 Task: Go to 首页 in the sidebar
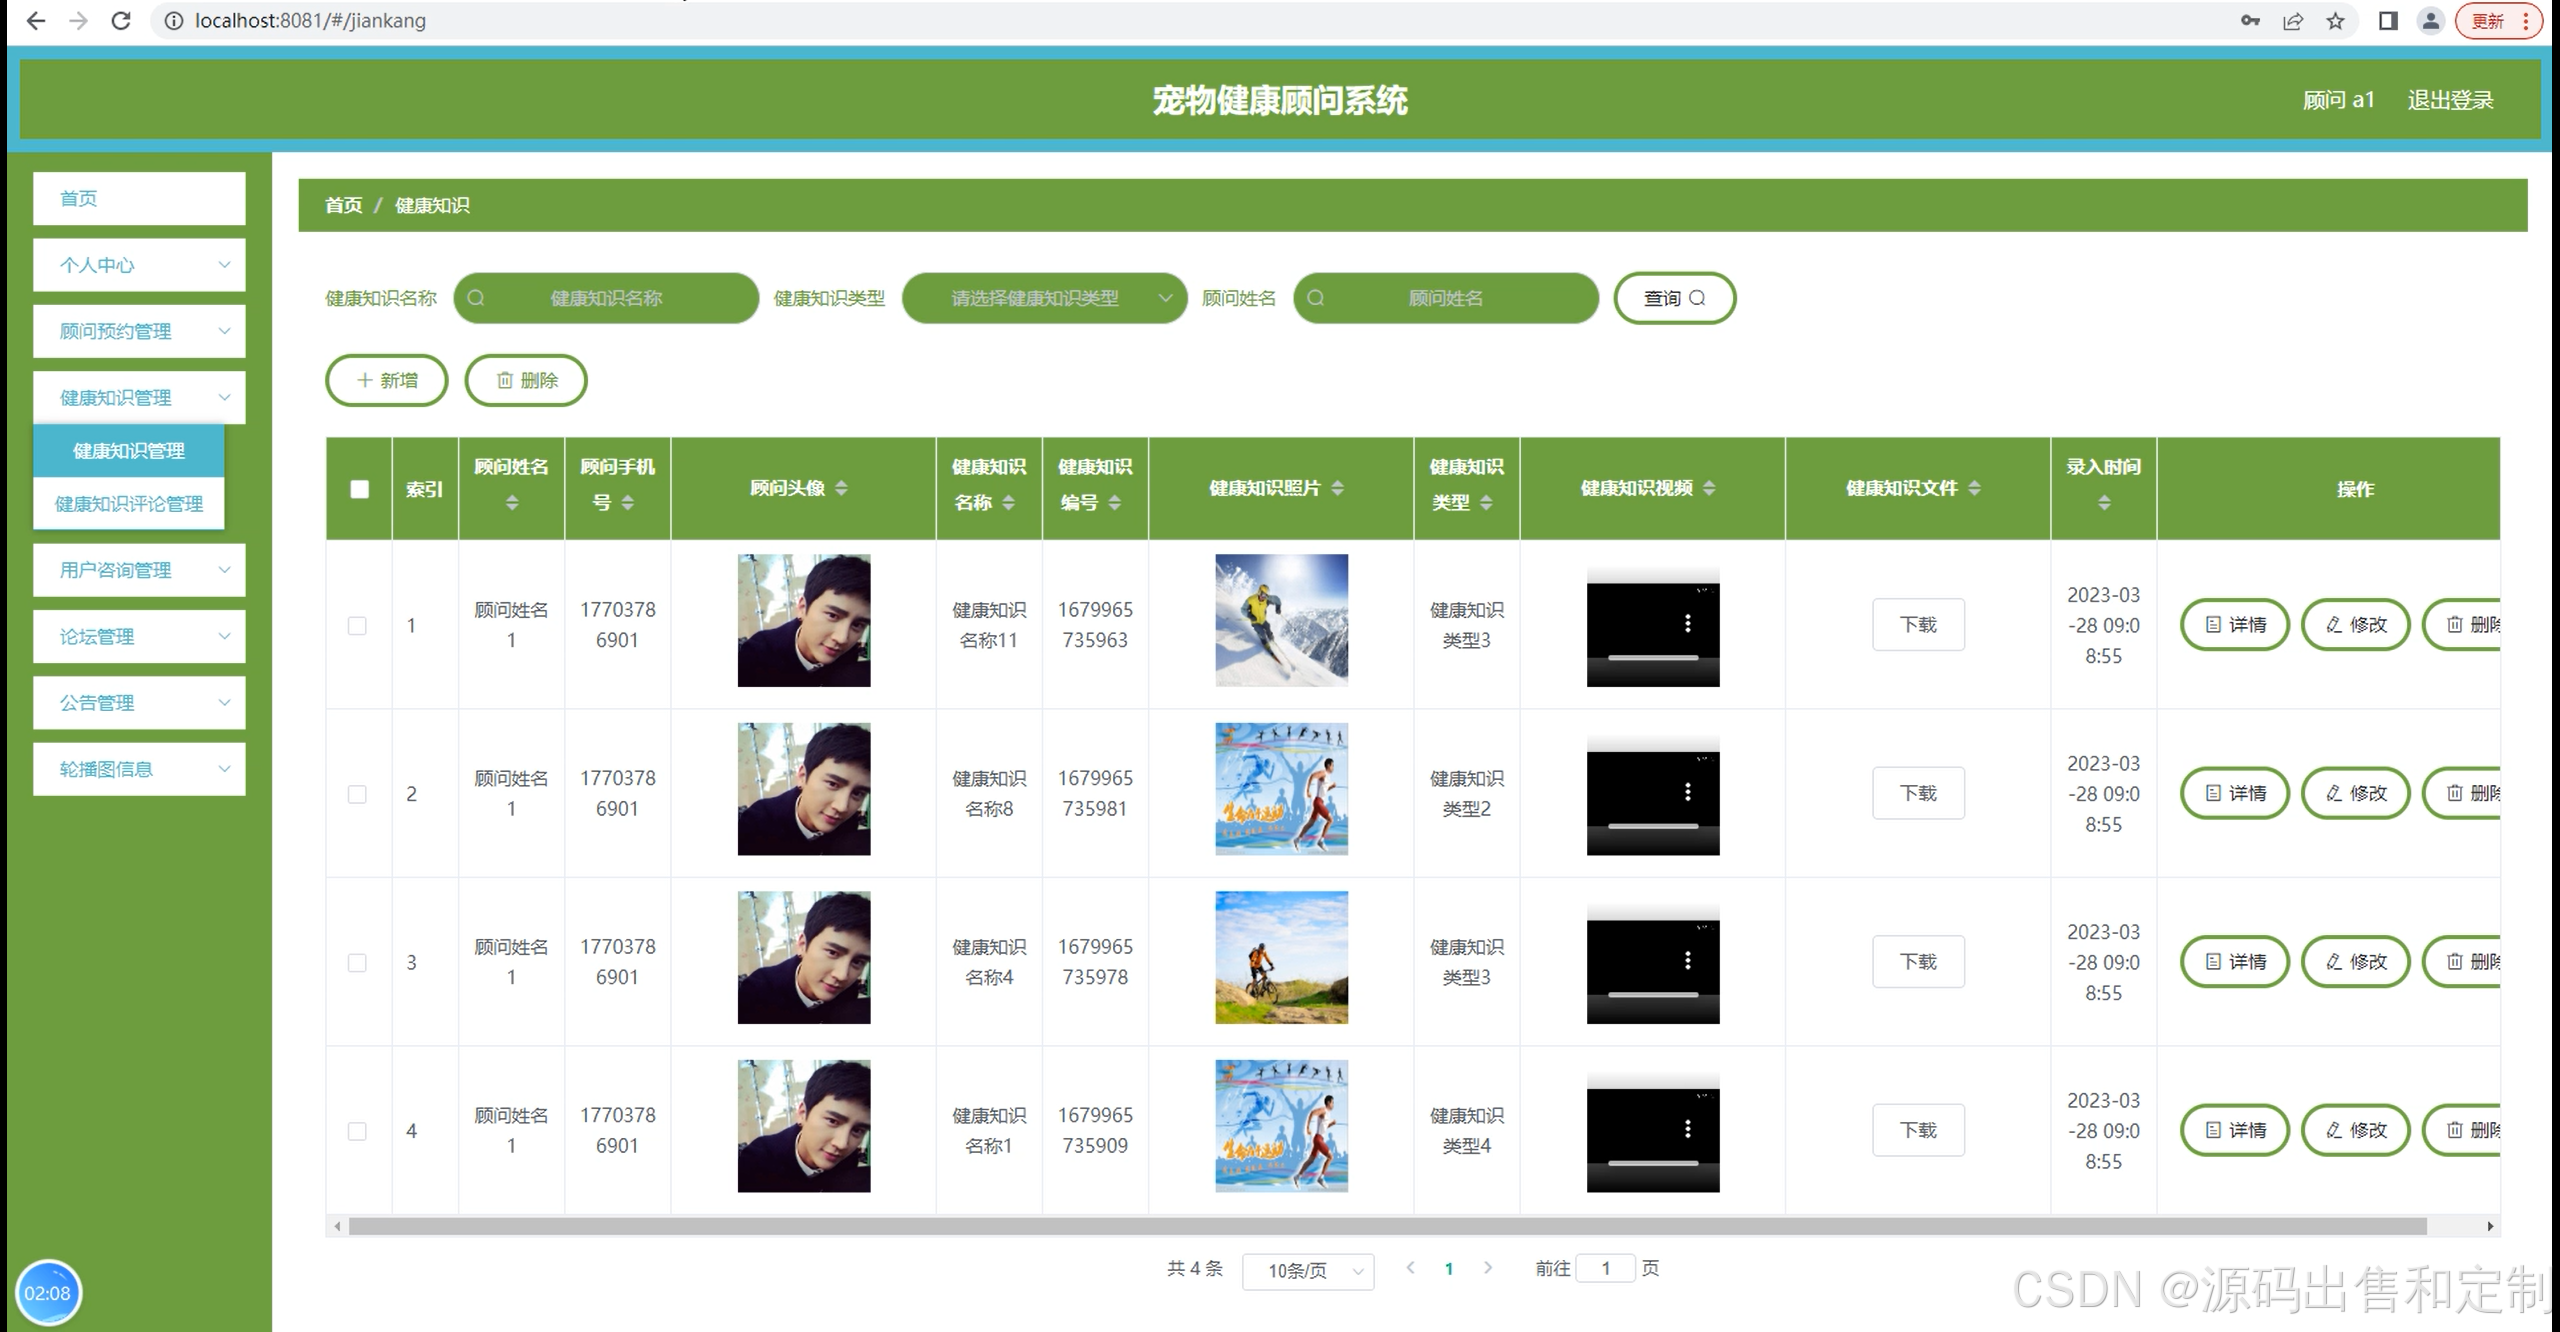(139, 198)
